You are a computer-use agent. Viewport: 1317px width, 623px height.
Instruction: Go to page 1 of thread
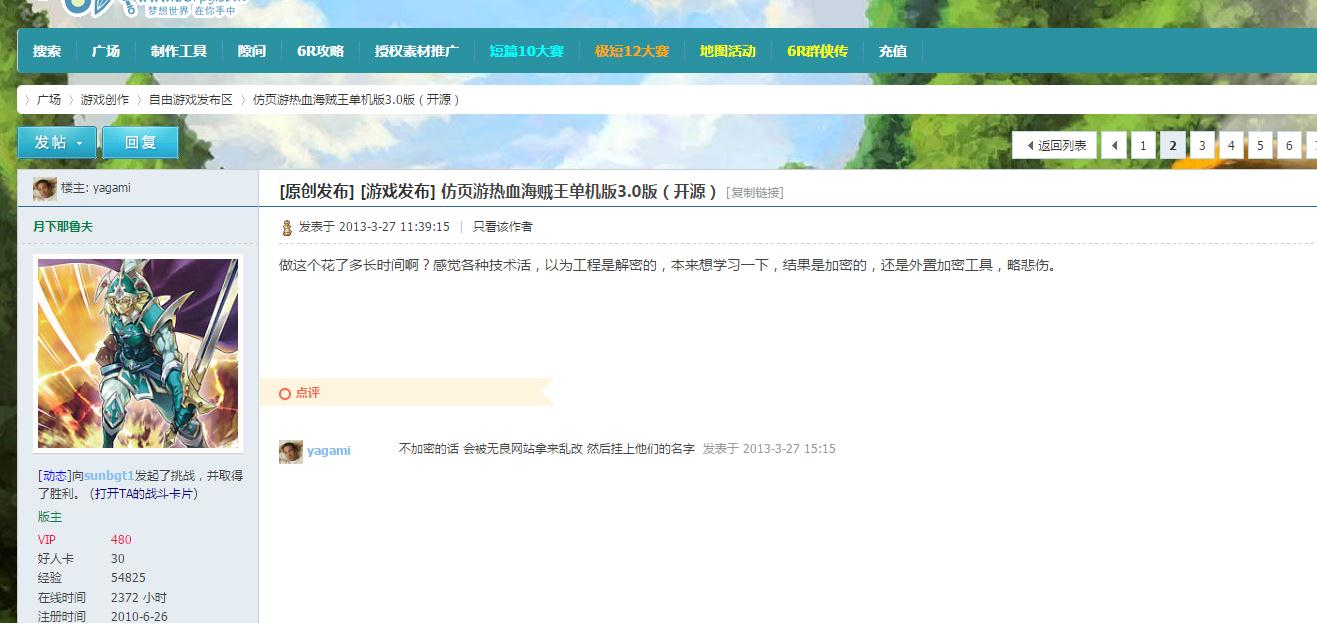[1143, 146]
